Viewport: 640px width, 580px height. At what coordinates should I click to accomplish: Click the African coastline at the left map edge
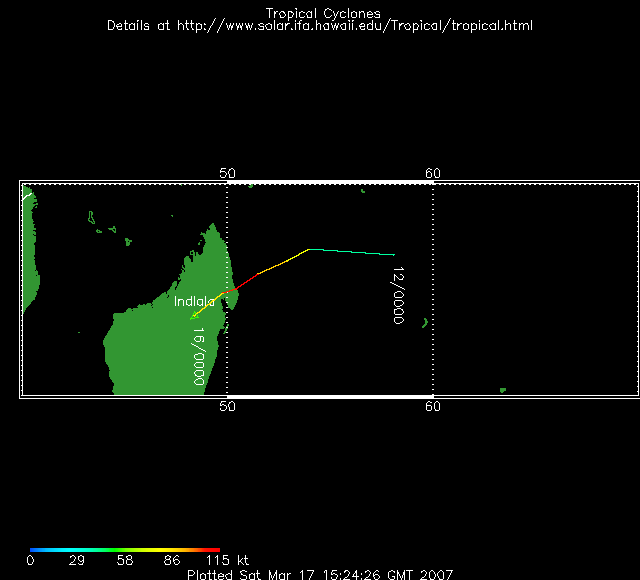[x=29, y=250]
